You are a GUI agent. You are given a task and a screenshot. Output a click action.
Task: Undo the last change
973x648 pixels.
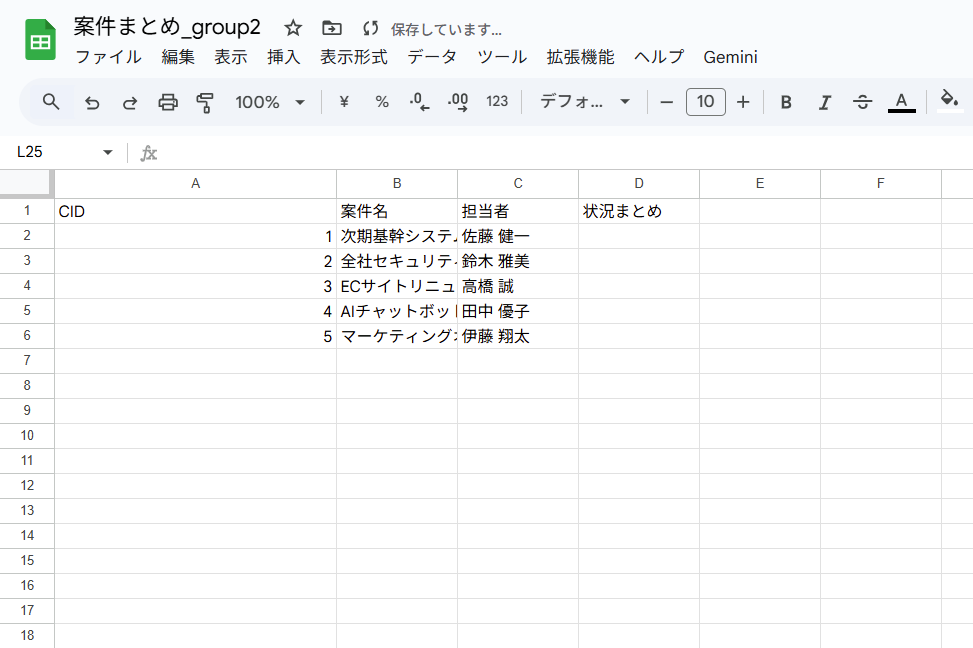pyautogui.click(x=90, y=102)
